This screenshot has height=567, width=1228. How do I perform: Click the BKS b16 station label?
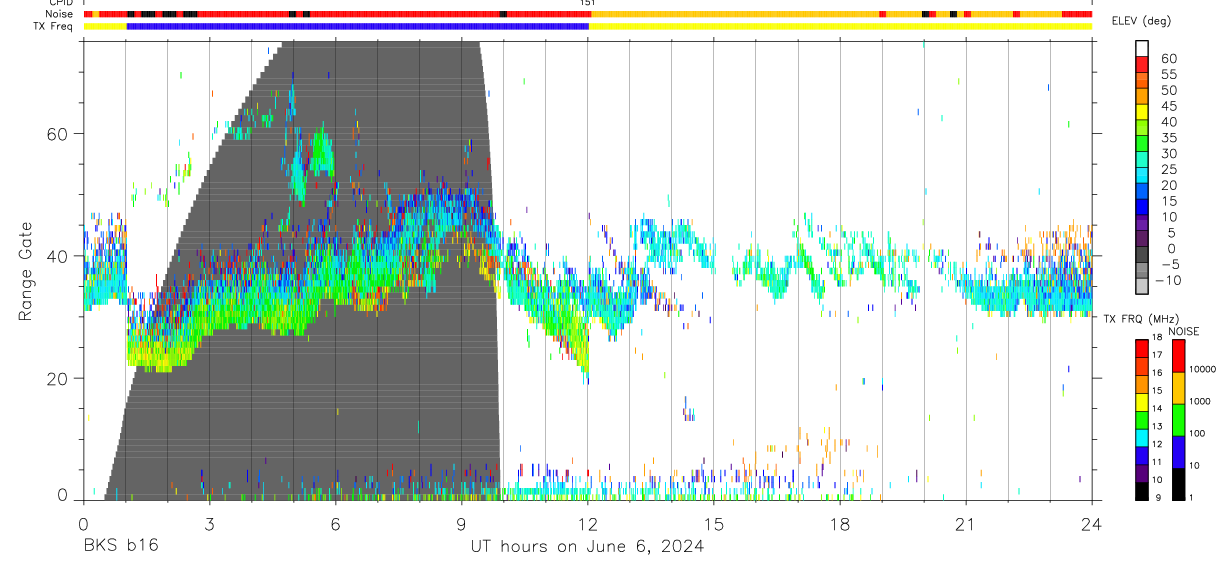120,546
